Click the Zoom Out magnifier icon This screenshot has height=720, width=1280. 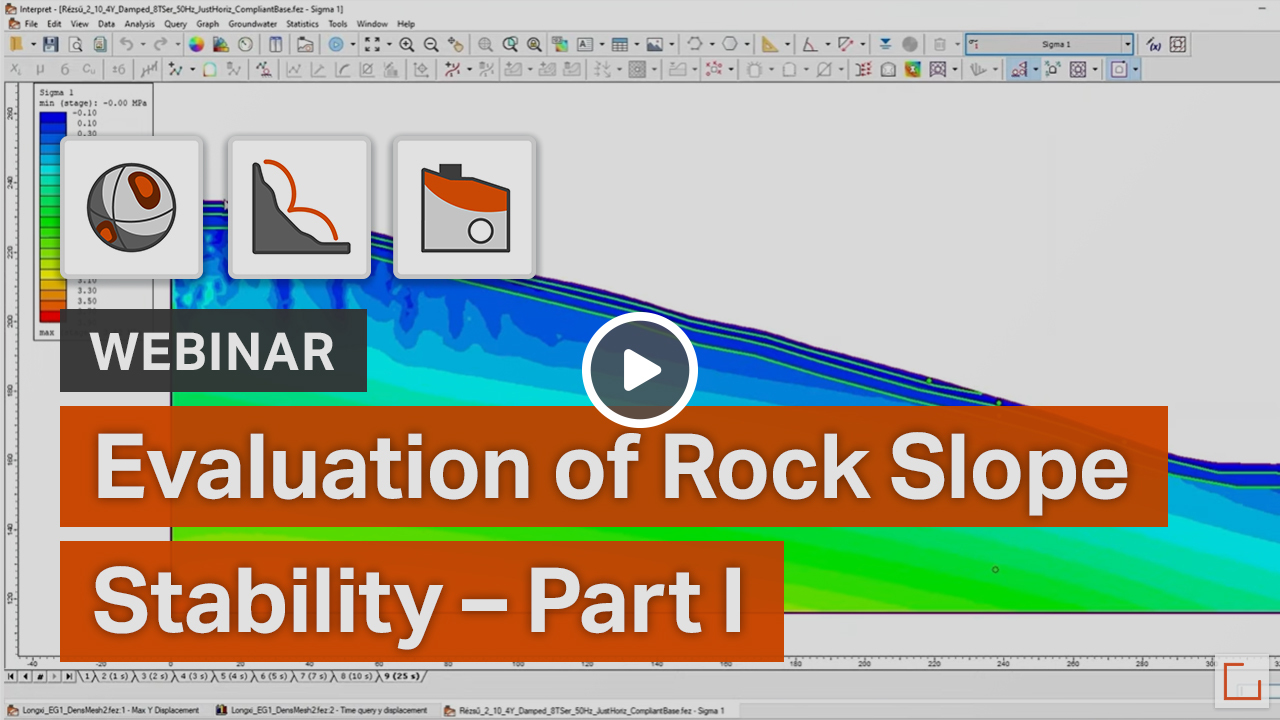(431, 44)
